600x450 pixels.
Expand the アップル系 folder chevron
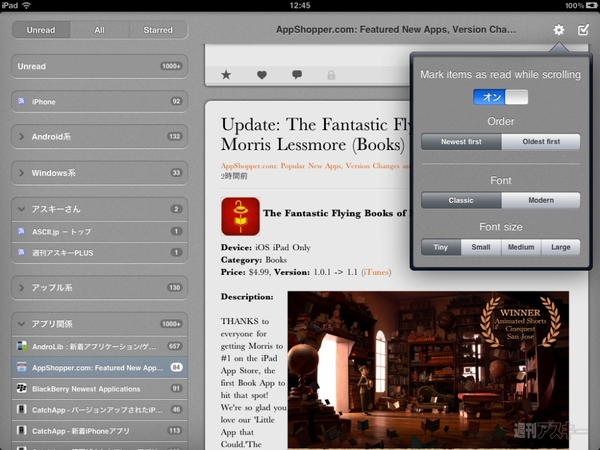click(21, 287)
